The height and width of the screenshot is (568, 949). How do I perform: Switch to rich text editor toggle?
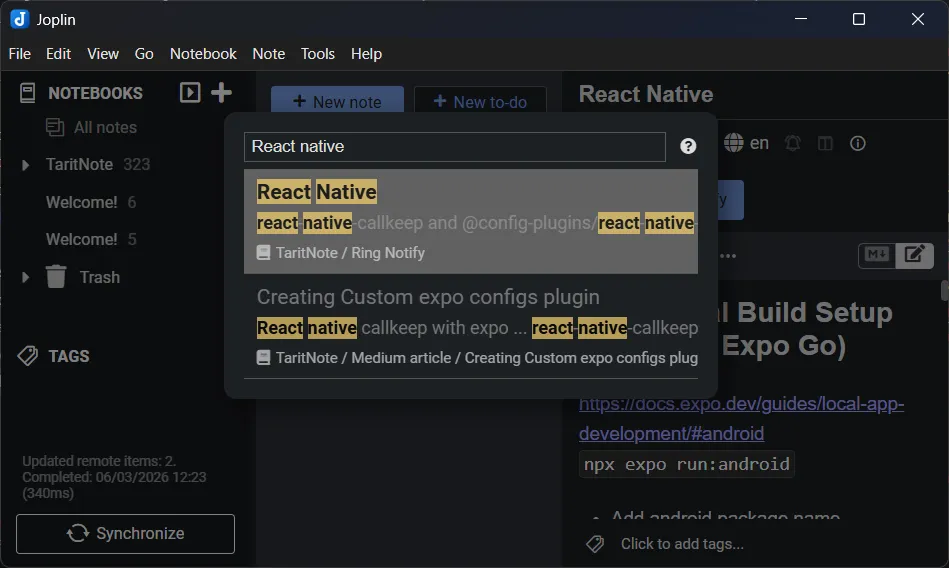(x=913, y=255)
